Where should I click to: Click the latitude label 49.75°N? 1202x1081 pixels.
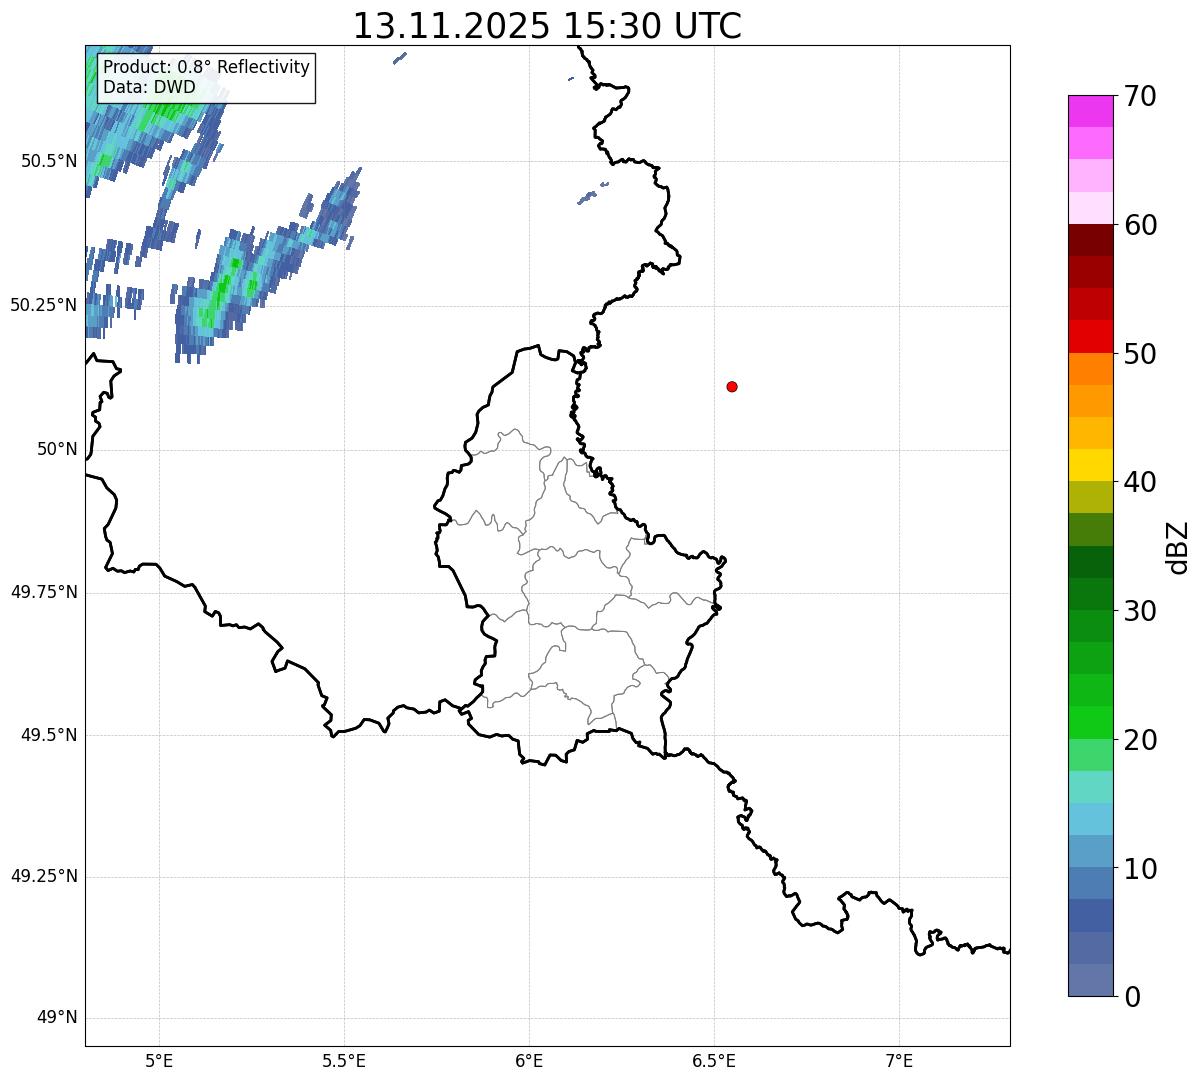pyautogui.click(x=44, y=592)
